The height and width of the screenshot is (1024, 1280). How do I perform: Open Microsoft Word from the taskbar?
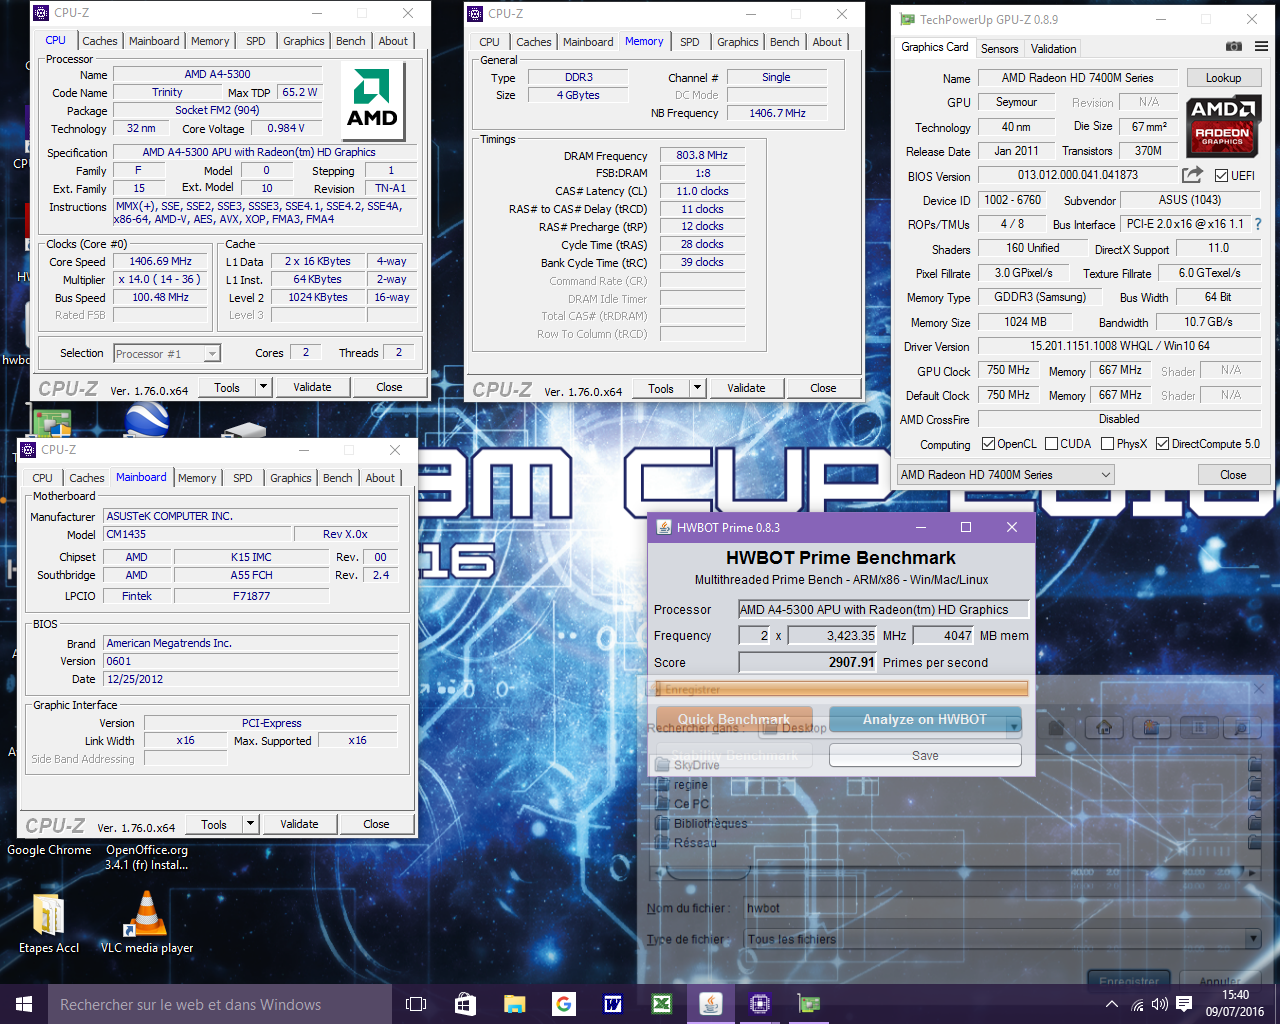[x=612, y=1004]
